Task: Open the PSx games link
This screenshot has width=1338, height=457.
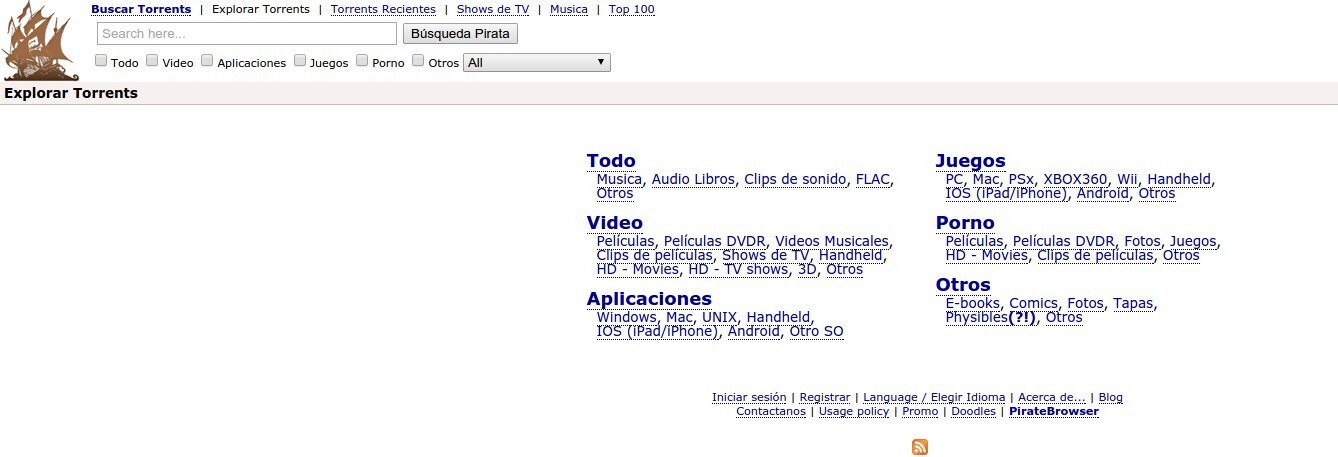Action: [1021, 180]
